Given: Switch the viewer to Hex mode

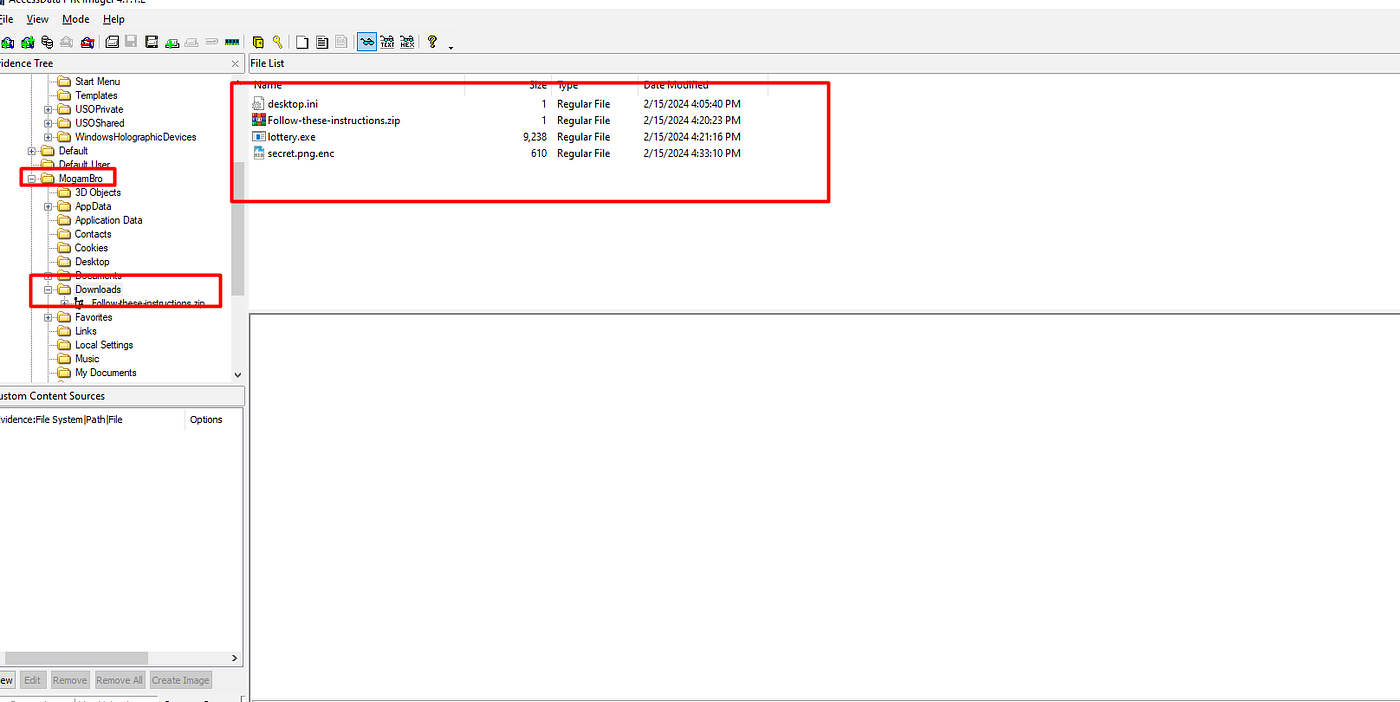Looking at the screenshot, I should 408,42.
